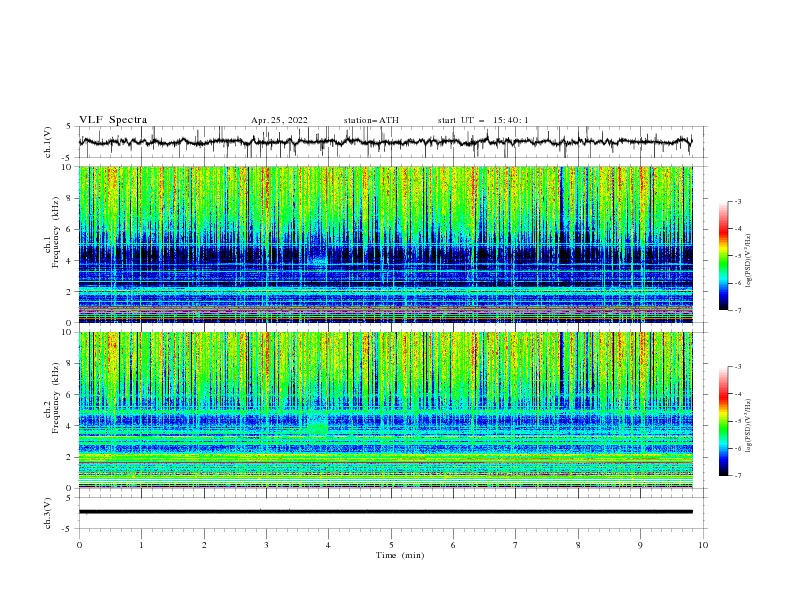This screenshot has width=792, height=612.
Task: Click the "2" tick on the time axis
Action: [x=204, y=545]
